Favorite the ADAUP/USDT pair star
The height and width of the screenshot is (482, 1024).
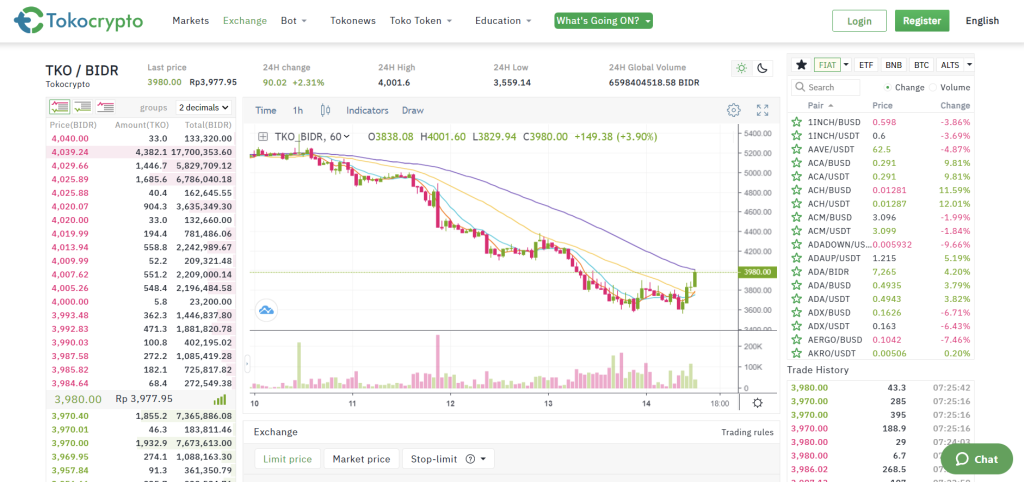tap(796, 258)
